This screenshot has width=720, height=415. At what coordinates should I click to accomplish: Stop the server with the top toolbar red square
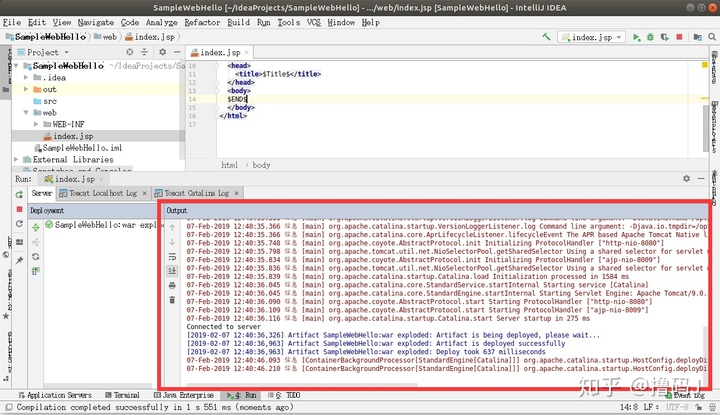point(679,37)
